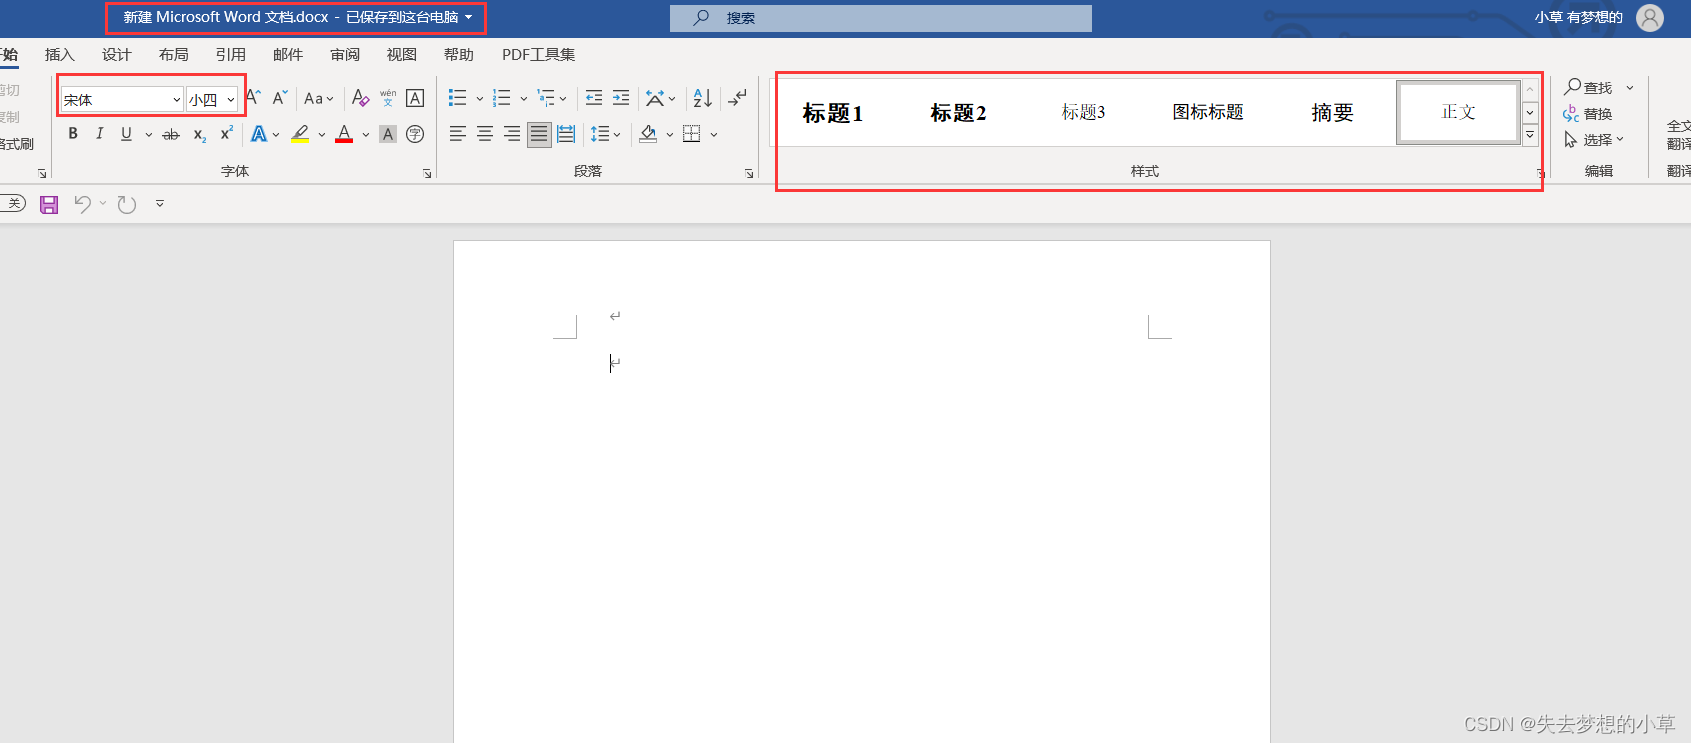Apply the 标题 1 style

click(x=832, y=113)
